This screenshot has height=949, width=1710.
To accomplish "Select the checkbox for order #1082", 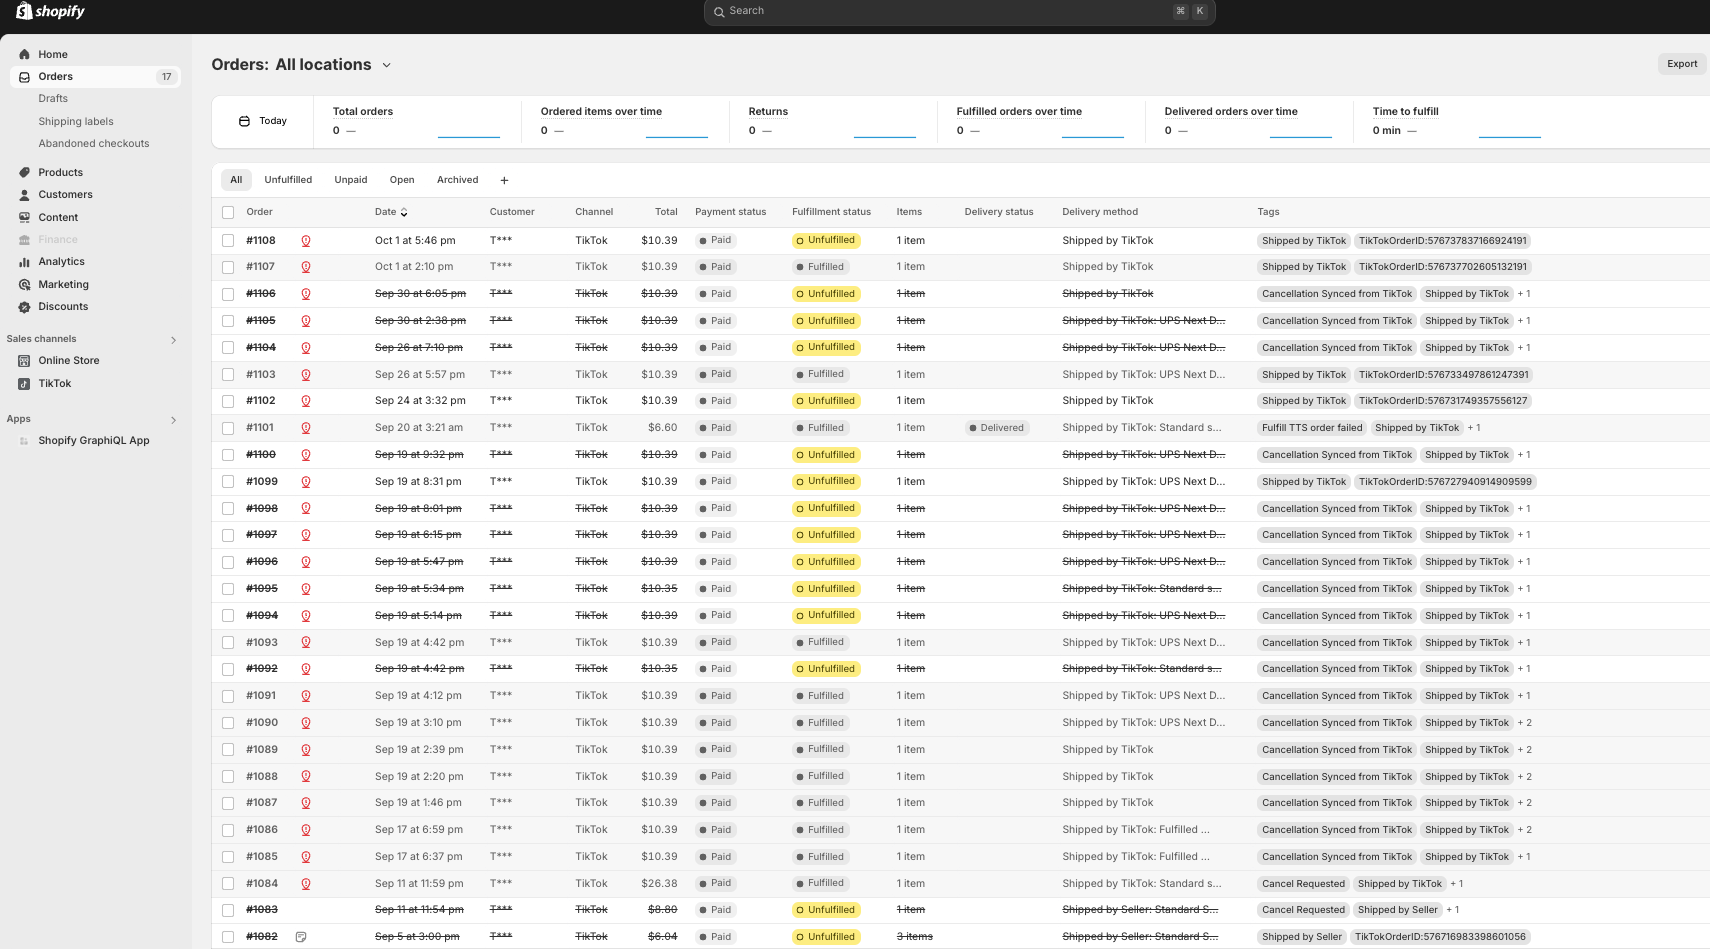I will [x=228, y=937].
